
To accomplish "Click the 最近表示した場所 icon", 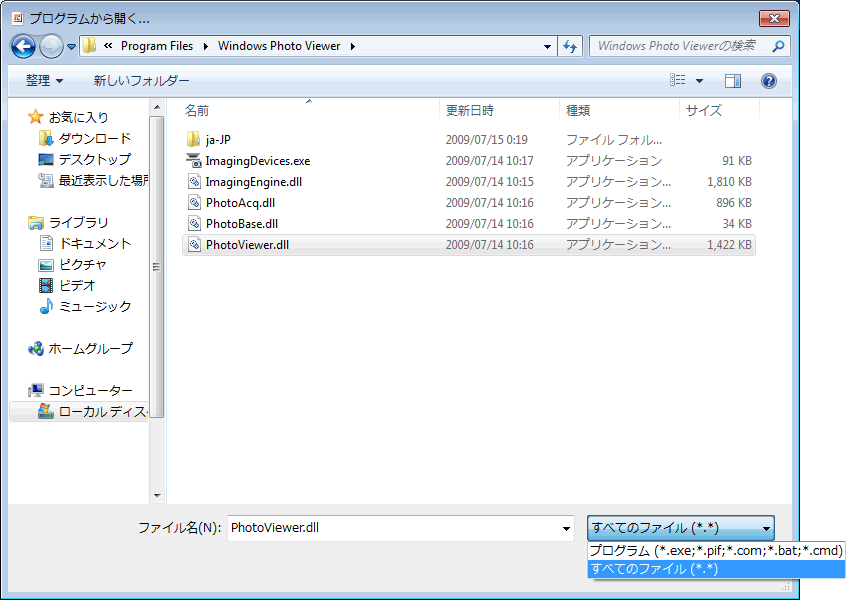I will tap(46, 180).
